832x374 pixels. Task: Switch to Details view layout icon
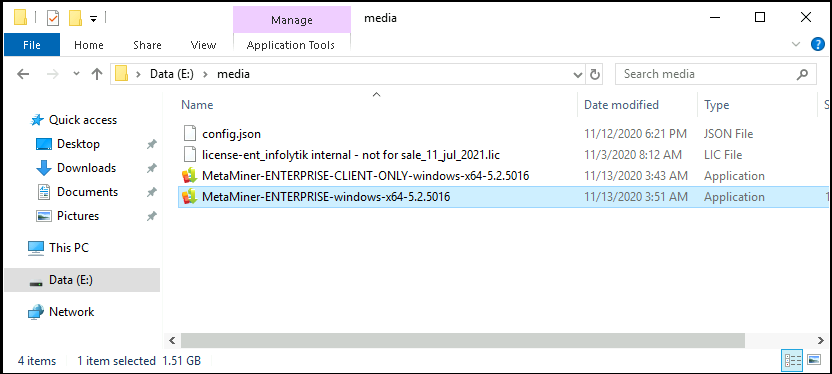(x=792, y=361)
